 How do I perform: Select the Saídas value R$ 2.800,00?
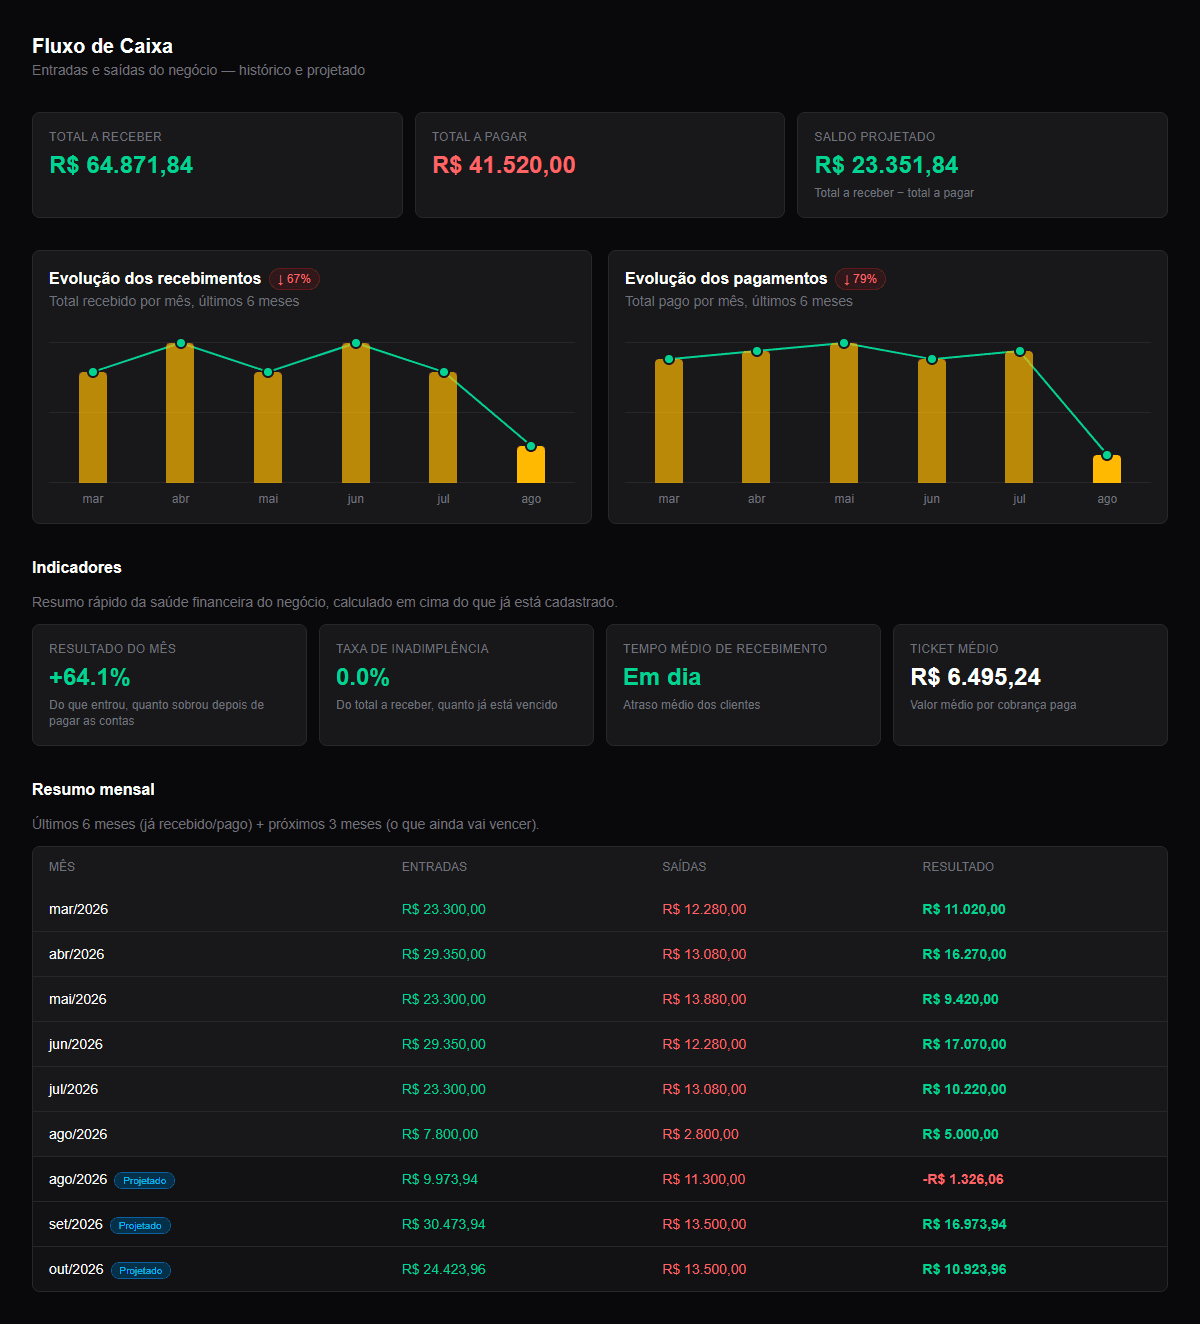pos(700,1134)
